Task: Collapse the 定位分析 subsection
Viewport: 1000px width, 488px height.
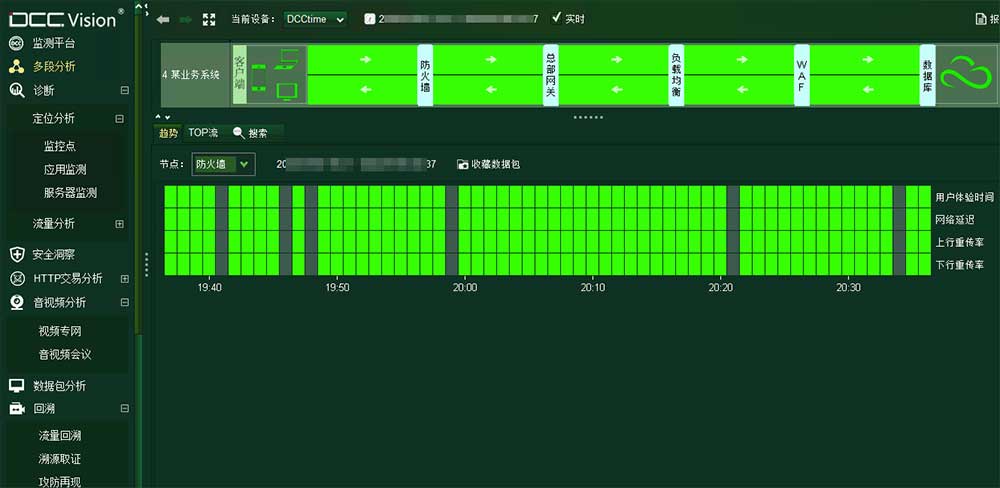Action: (x=119, y=119)
